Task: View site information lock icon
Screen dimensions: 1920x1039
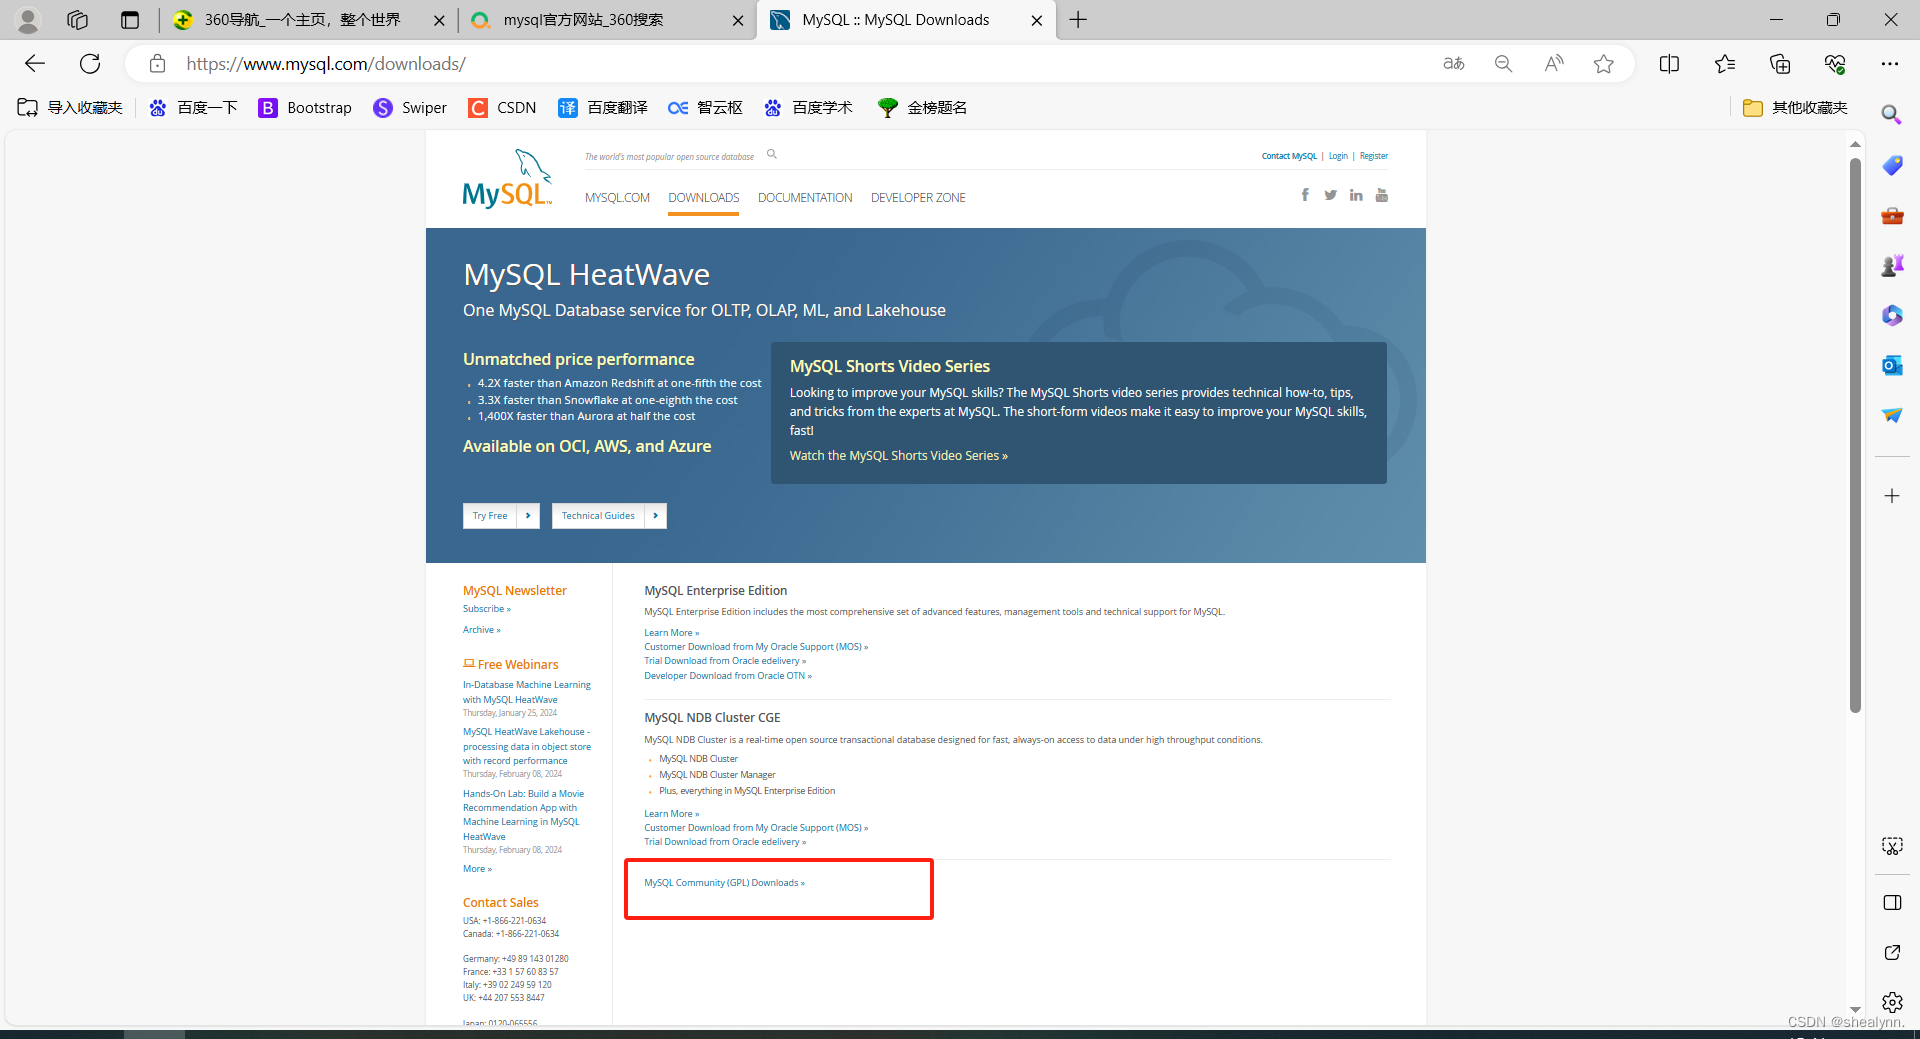Action: pyautogui.click(x=157, y=64)
